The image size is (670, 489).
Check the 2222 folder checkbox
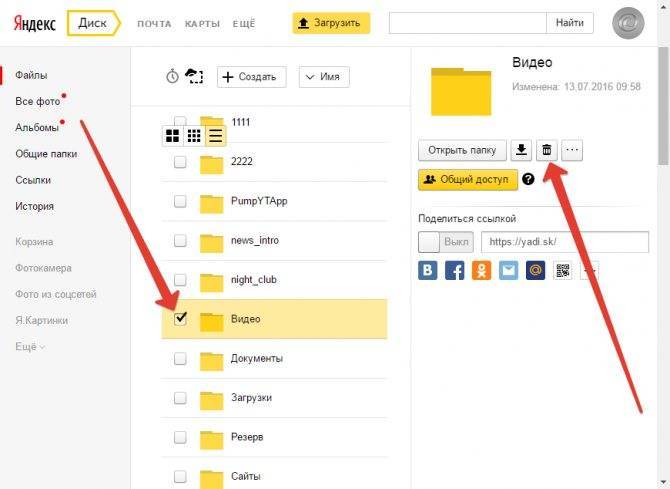(x=180, y=162)
